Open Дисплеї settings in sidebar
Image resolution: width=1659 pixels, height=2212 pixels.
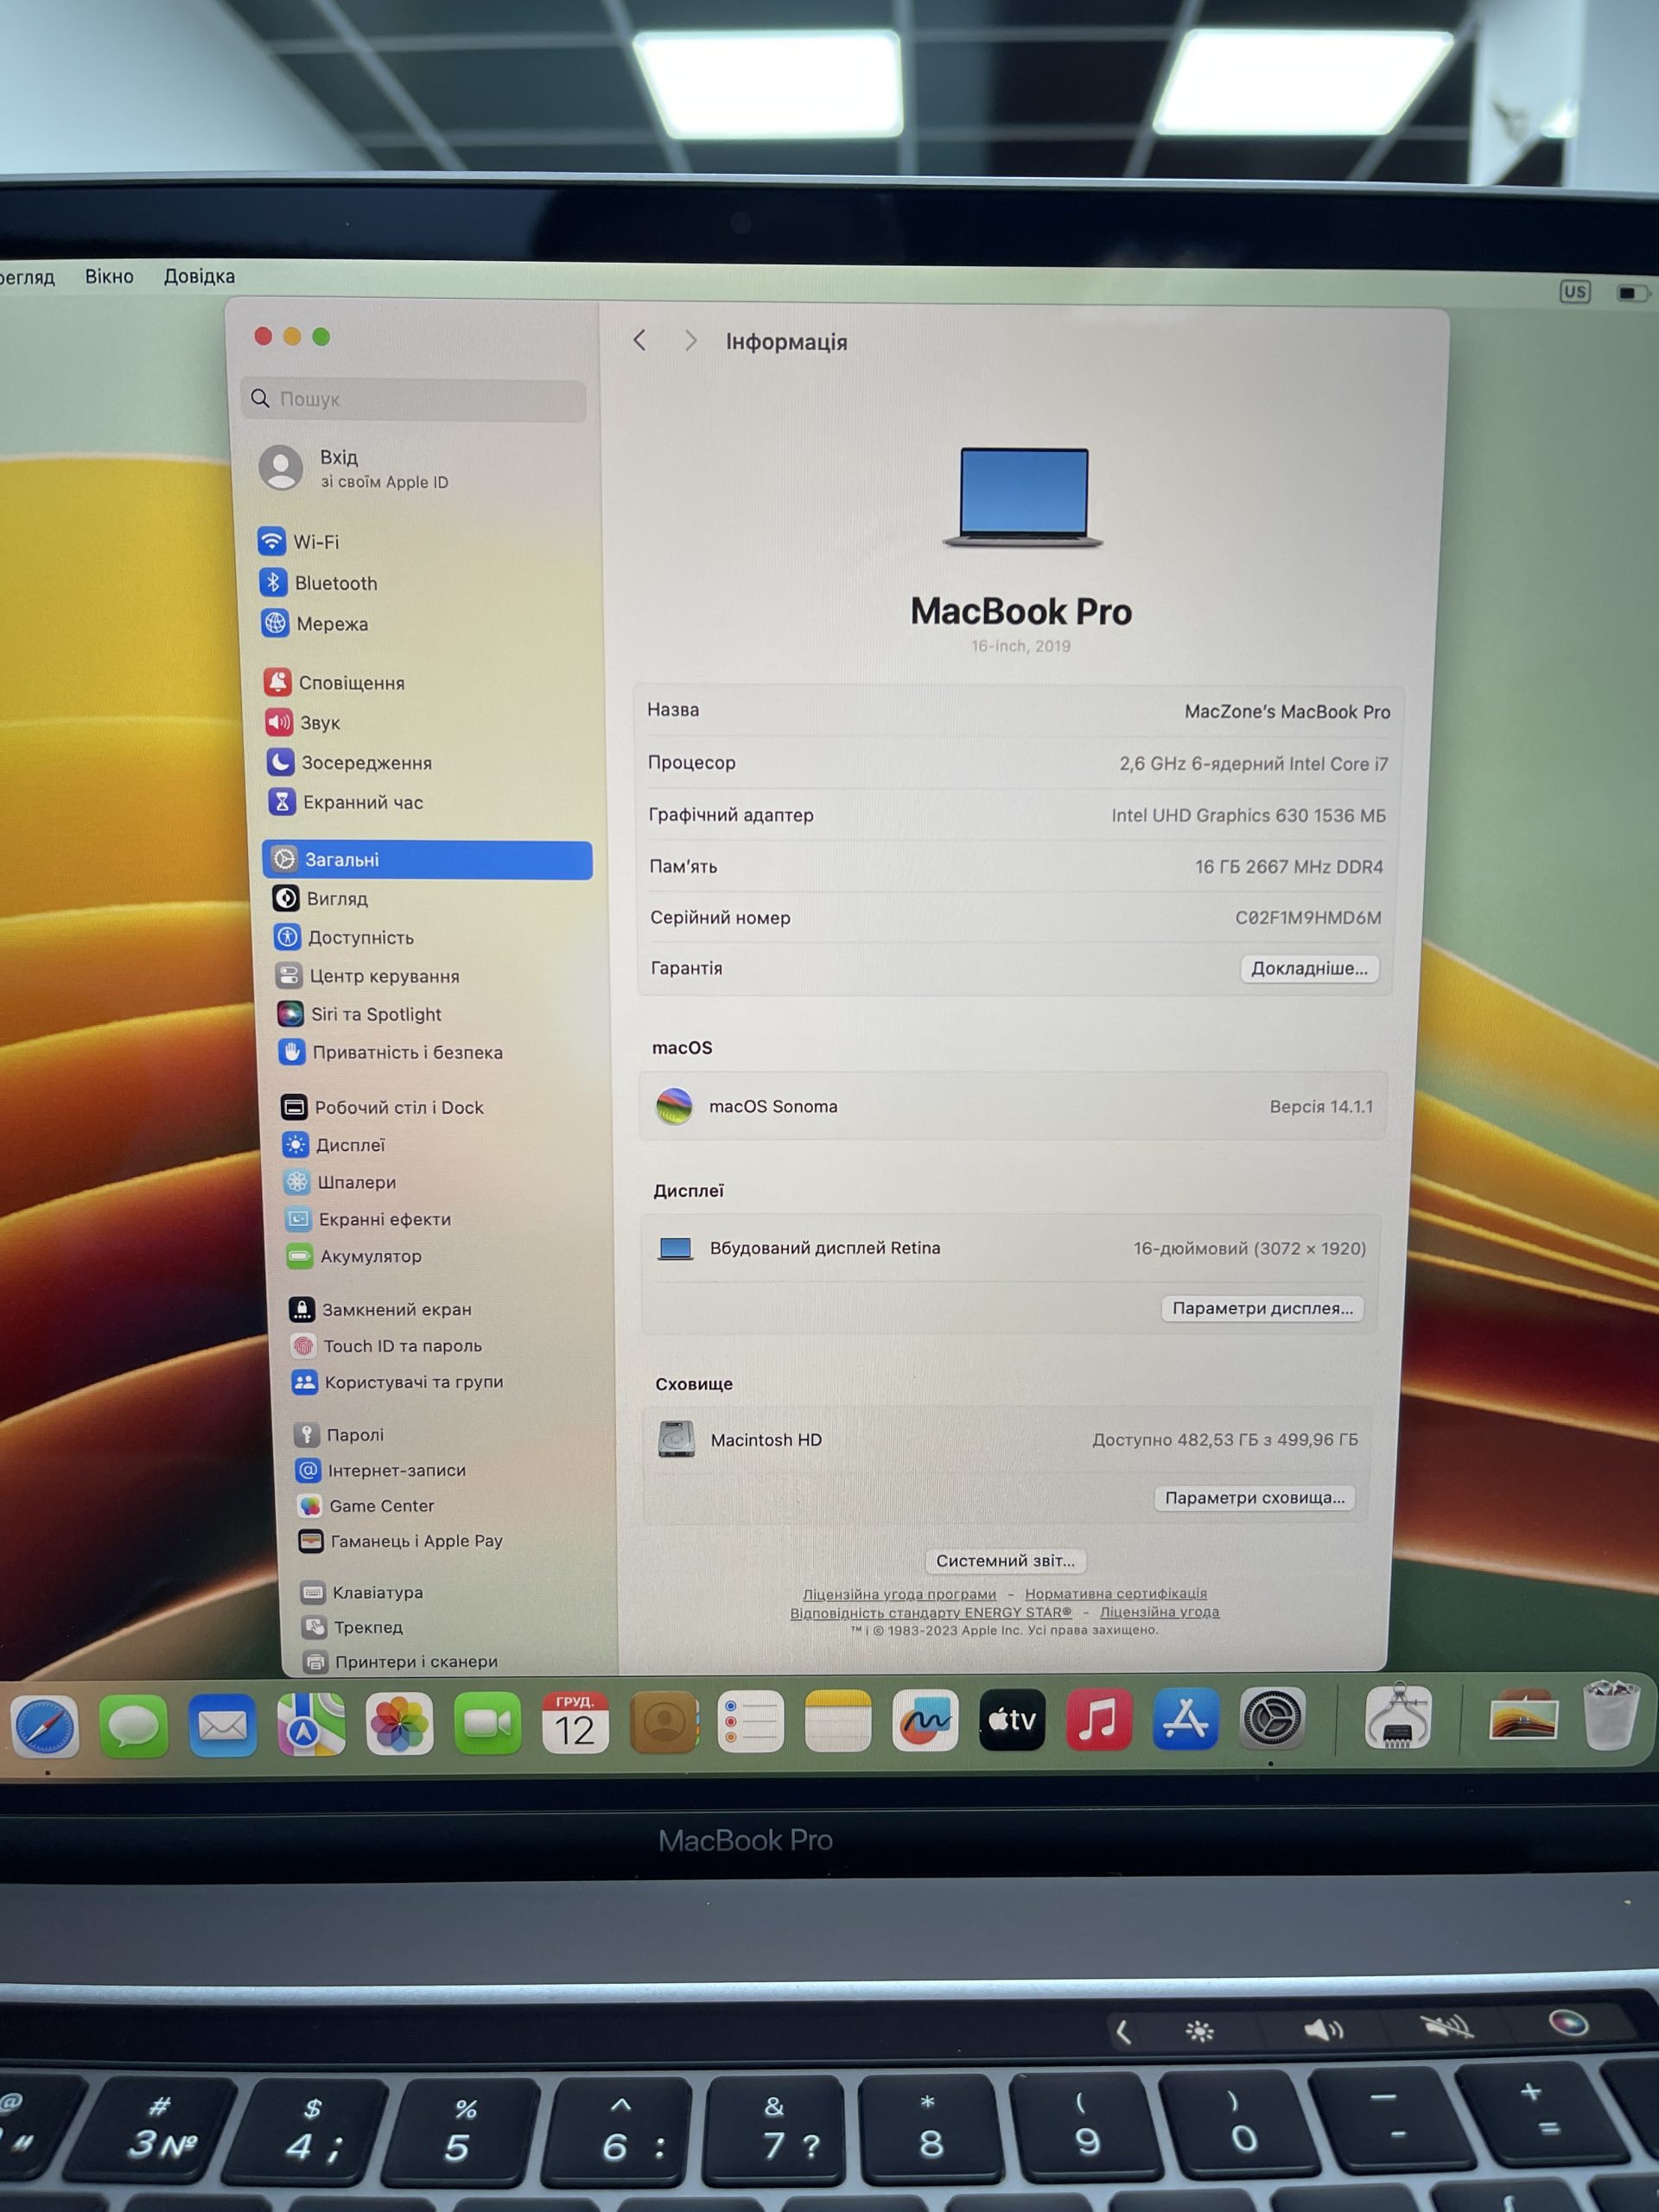(x=335, y=1145)
